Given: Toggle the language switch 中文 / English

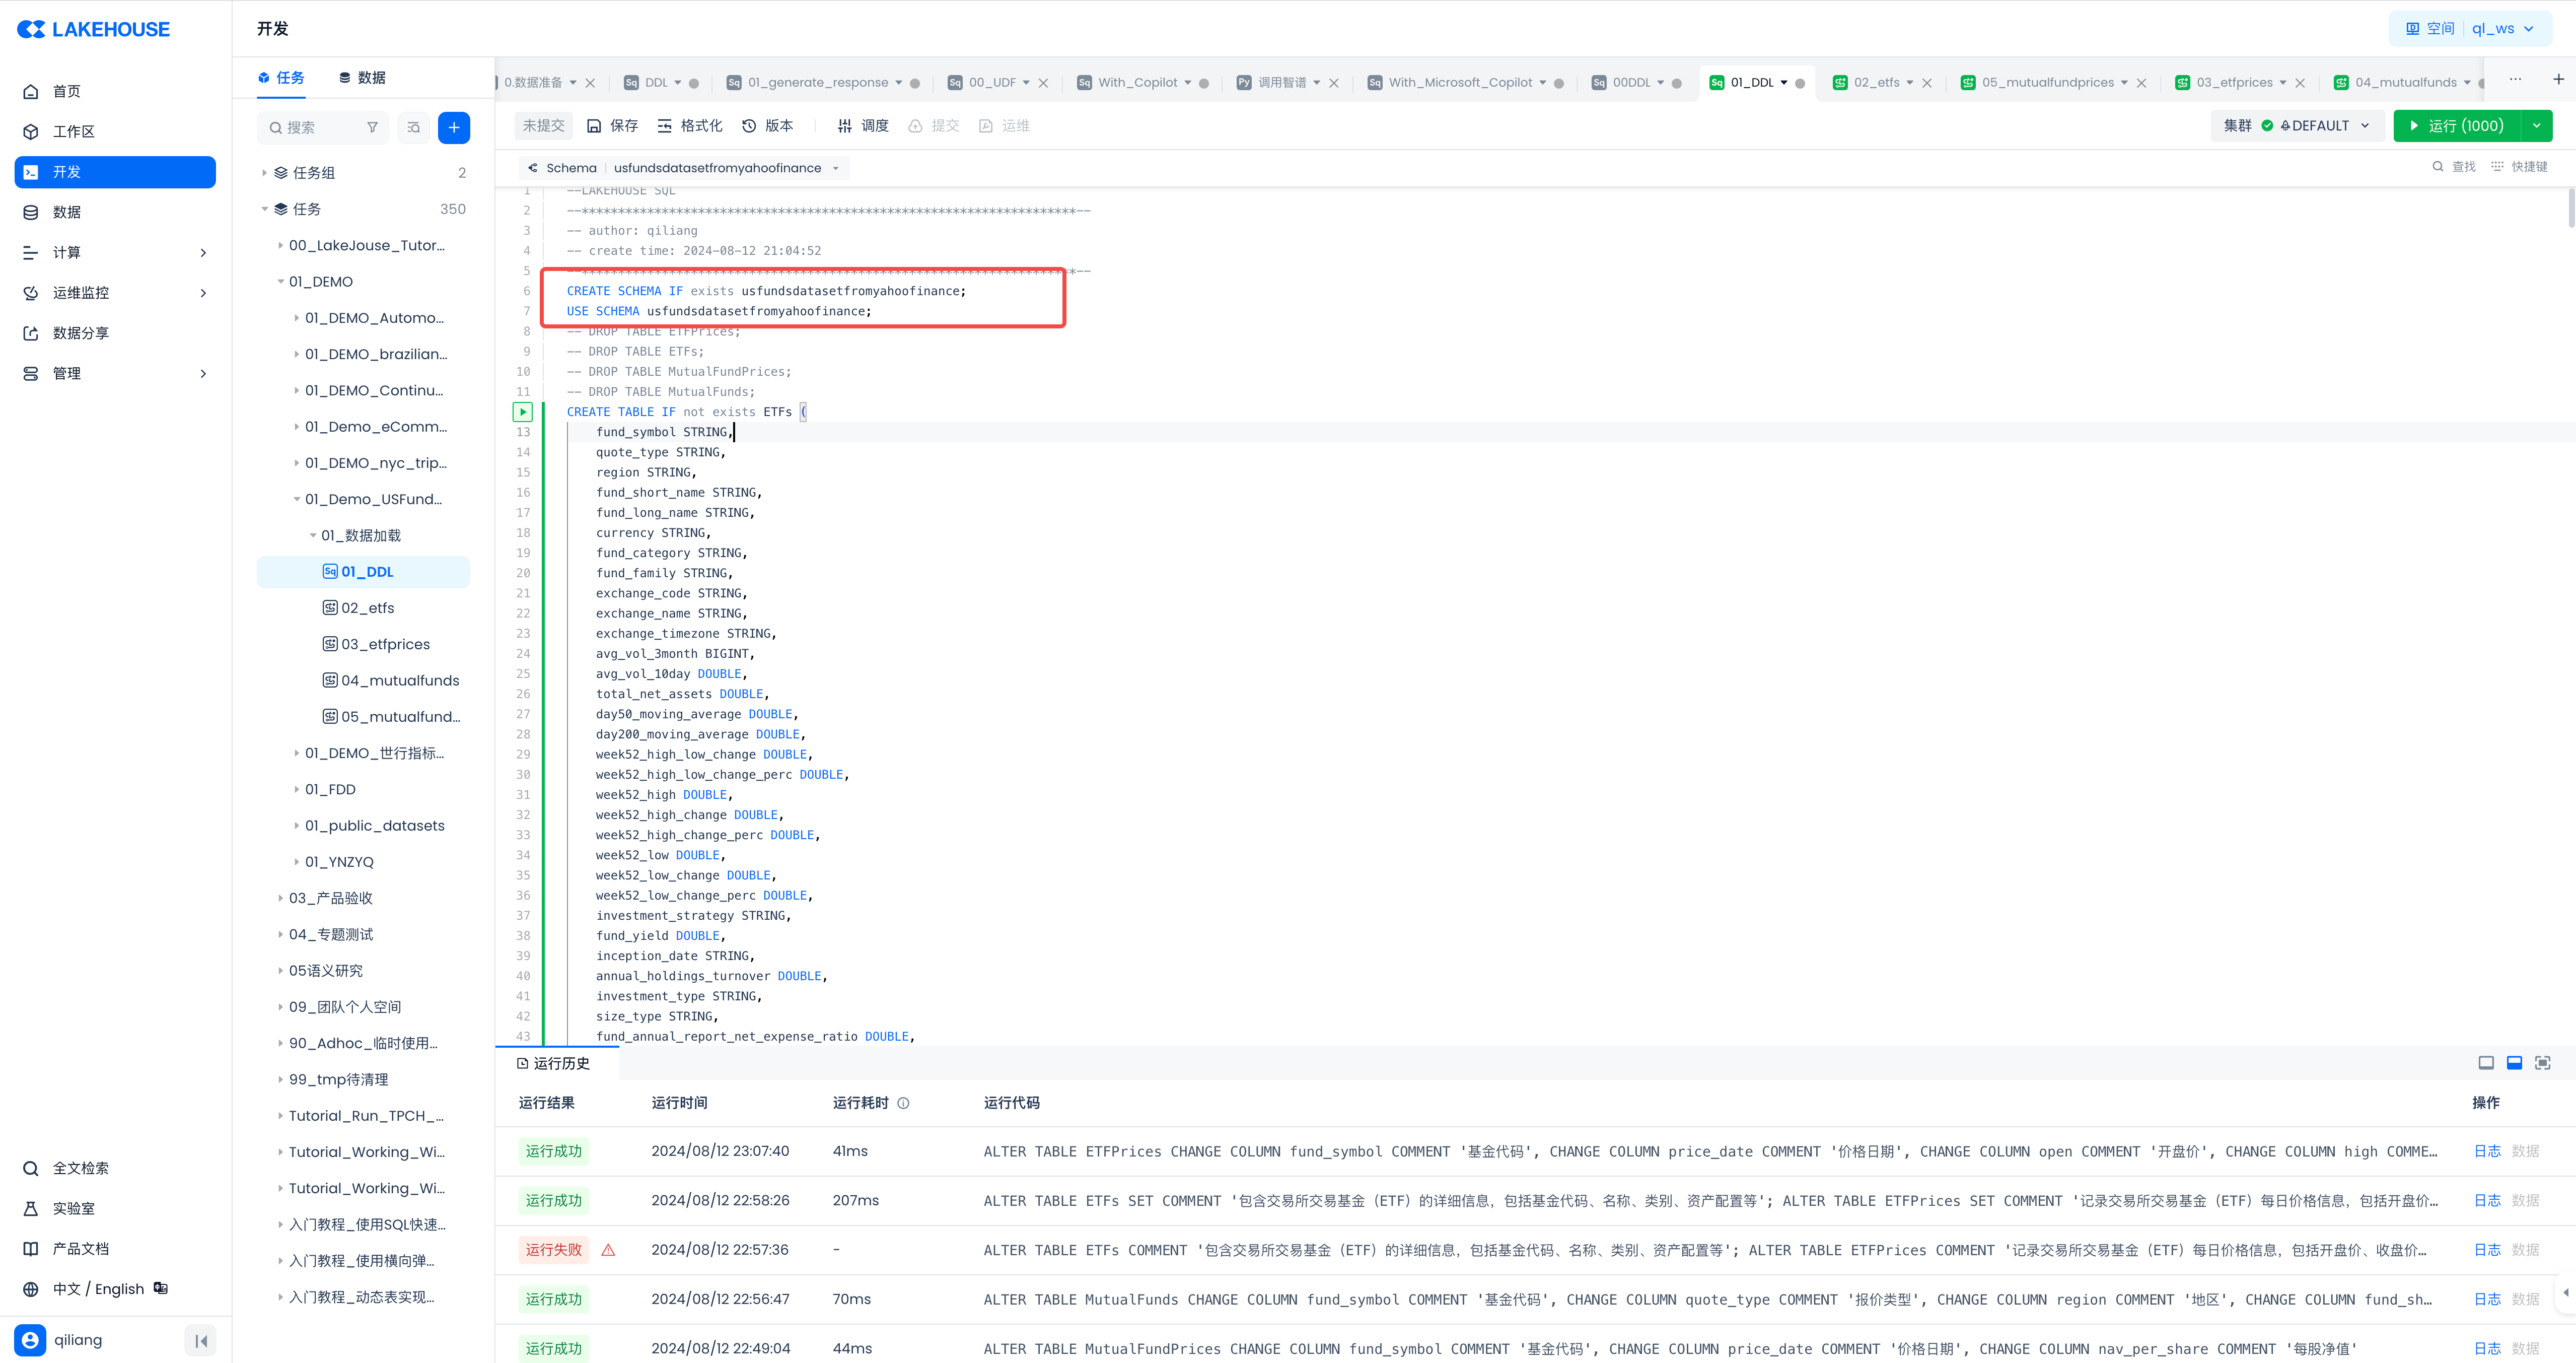Looking at the screenshot, I should point(98,1289).
